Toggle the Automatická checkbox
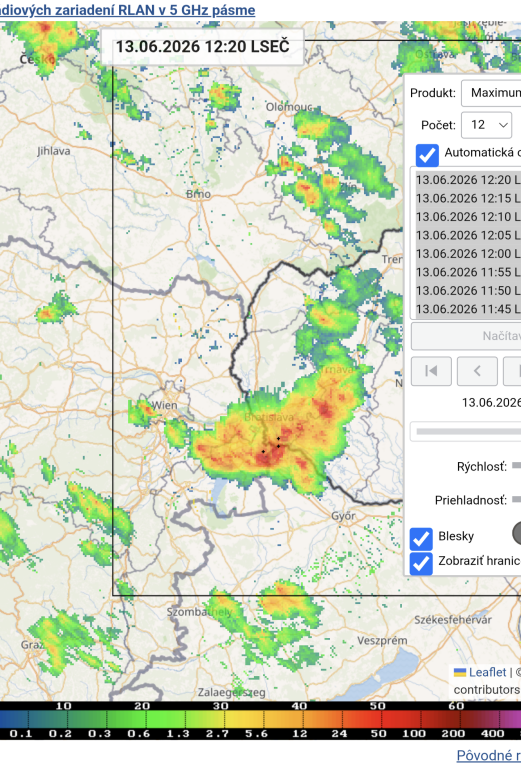 tap(427, 155)
